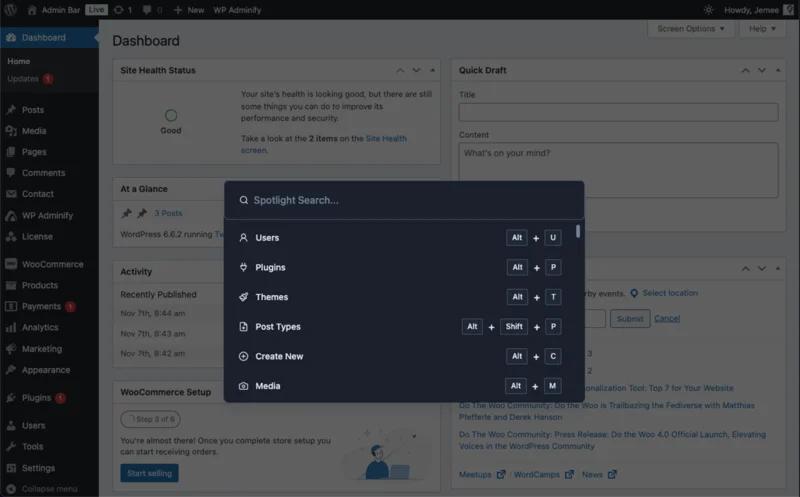This screenshot has height=497, width=800.
Task: Open the News external link
Action: pos(599,475)
